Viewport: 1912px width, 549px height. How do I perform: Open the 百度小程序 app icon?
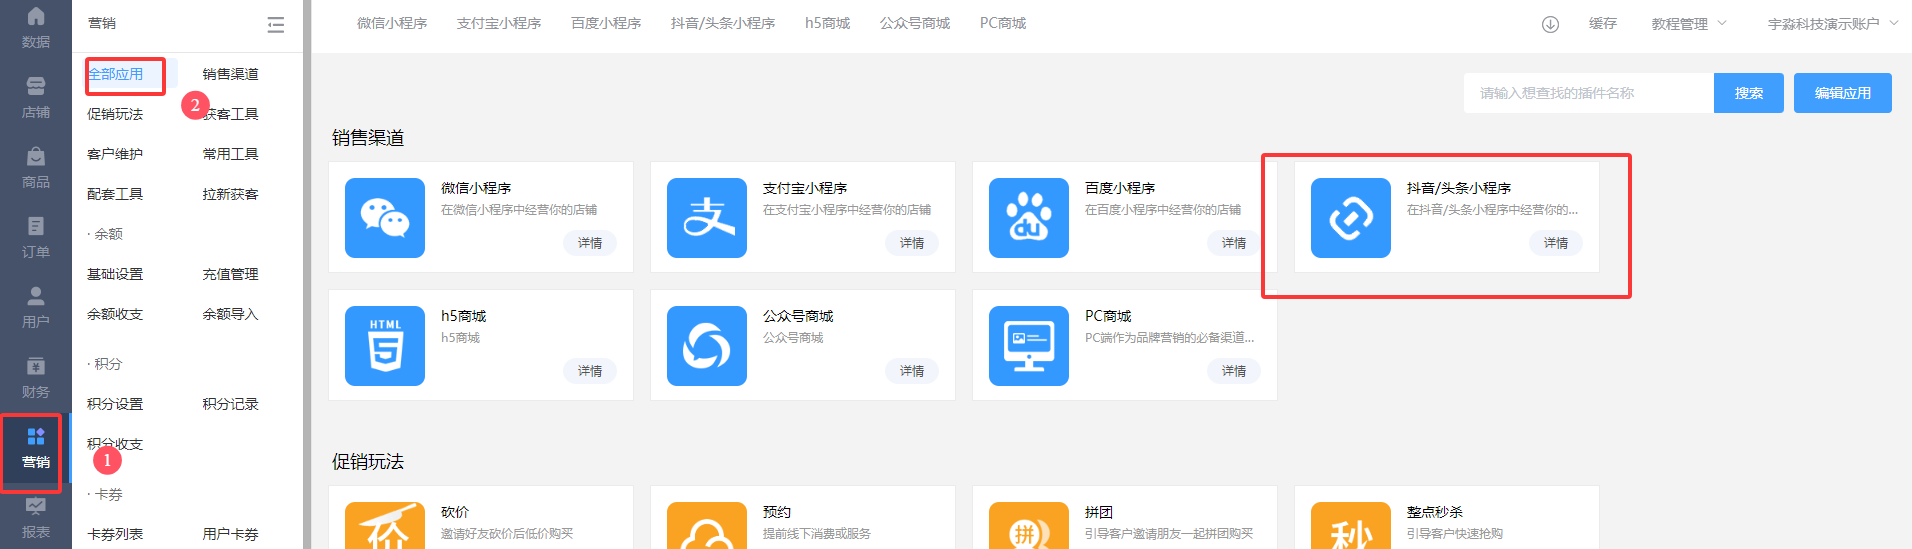tap(1029, 218)
